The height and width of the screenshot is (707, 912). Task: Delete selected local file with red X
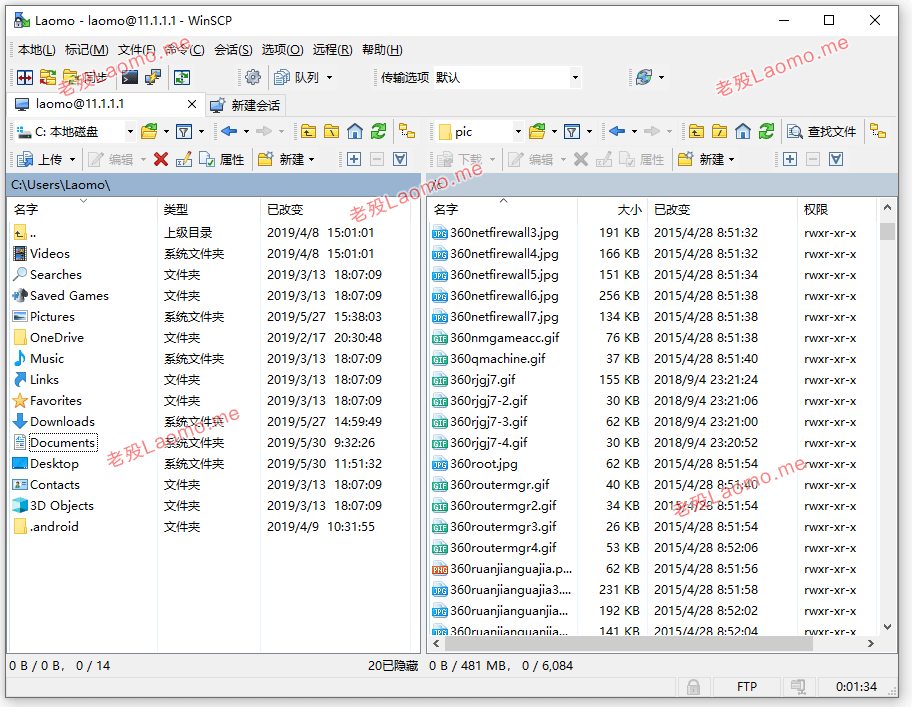[x=161, y=159]
